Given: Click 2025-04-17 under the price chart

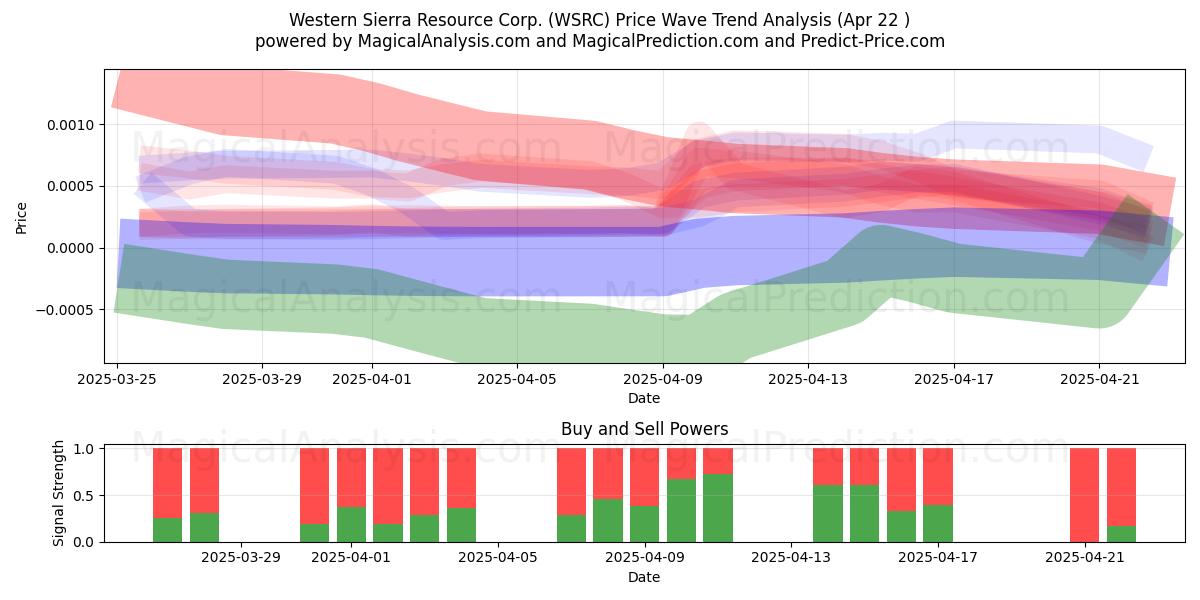Looking at the screenshot, I should point(954,380).
